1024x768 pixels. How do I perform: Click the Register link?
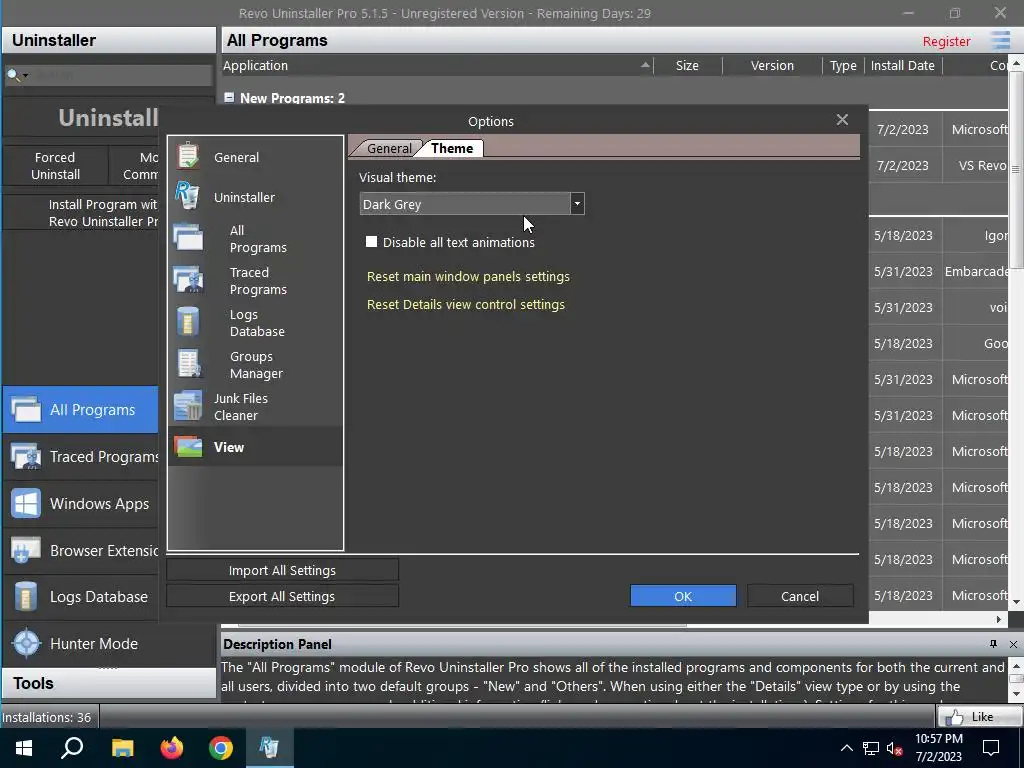click(x=946, y=41)
